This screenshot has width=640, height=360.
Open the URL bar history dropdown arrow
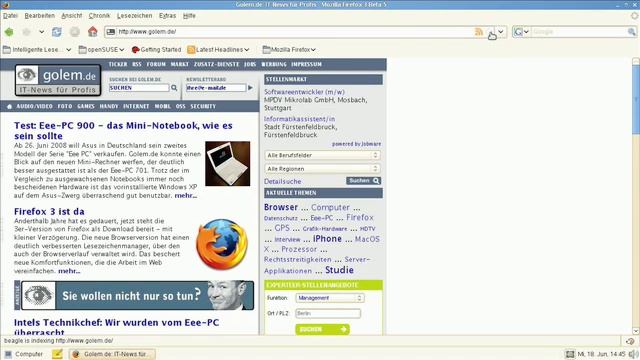coord(501,31)
